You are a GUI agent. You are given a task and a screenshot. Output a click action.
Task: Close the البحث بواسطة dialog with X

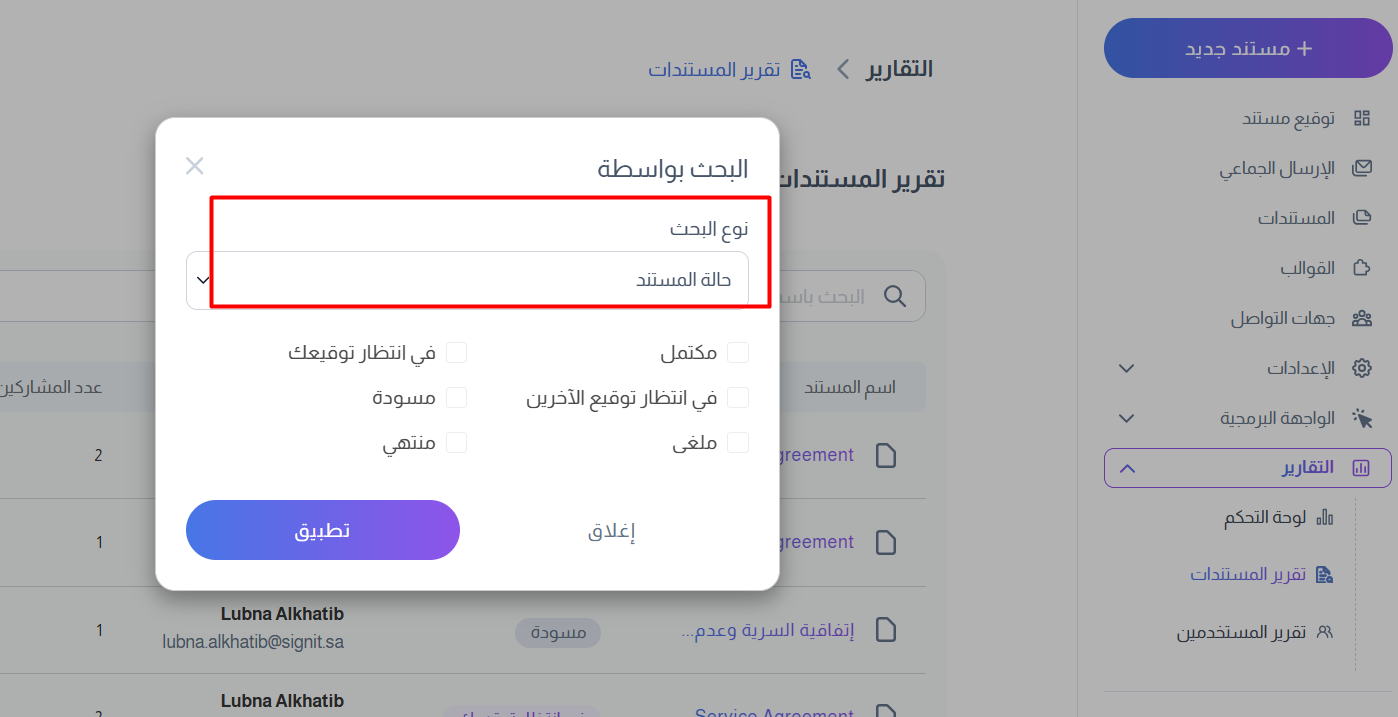pyautogui.click(x=195, y=166)
